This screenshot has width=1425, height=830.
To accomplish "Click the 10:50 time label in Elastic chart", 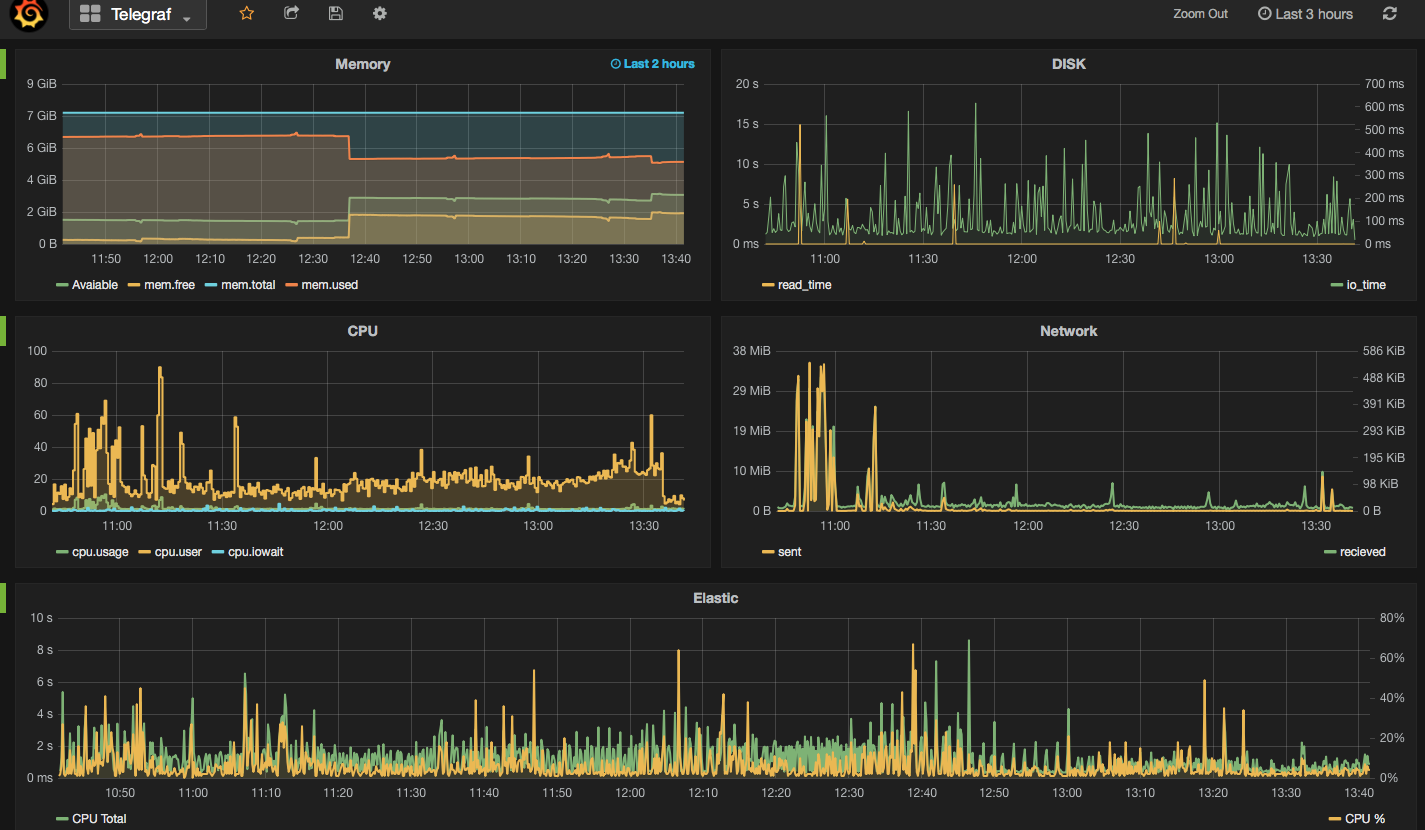I will [x=120, y=793].
